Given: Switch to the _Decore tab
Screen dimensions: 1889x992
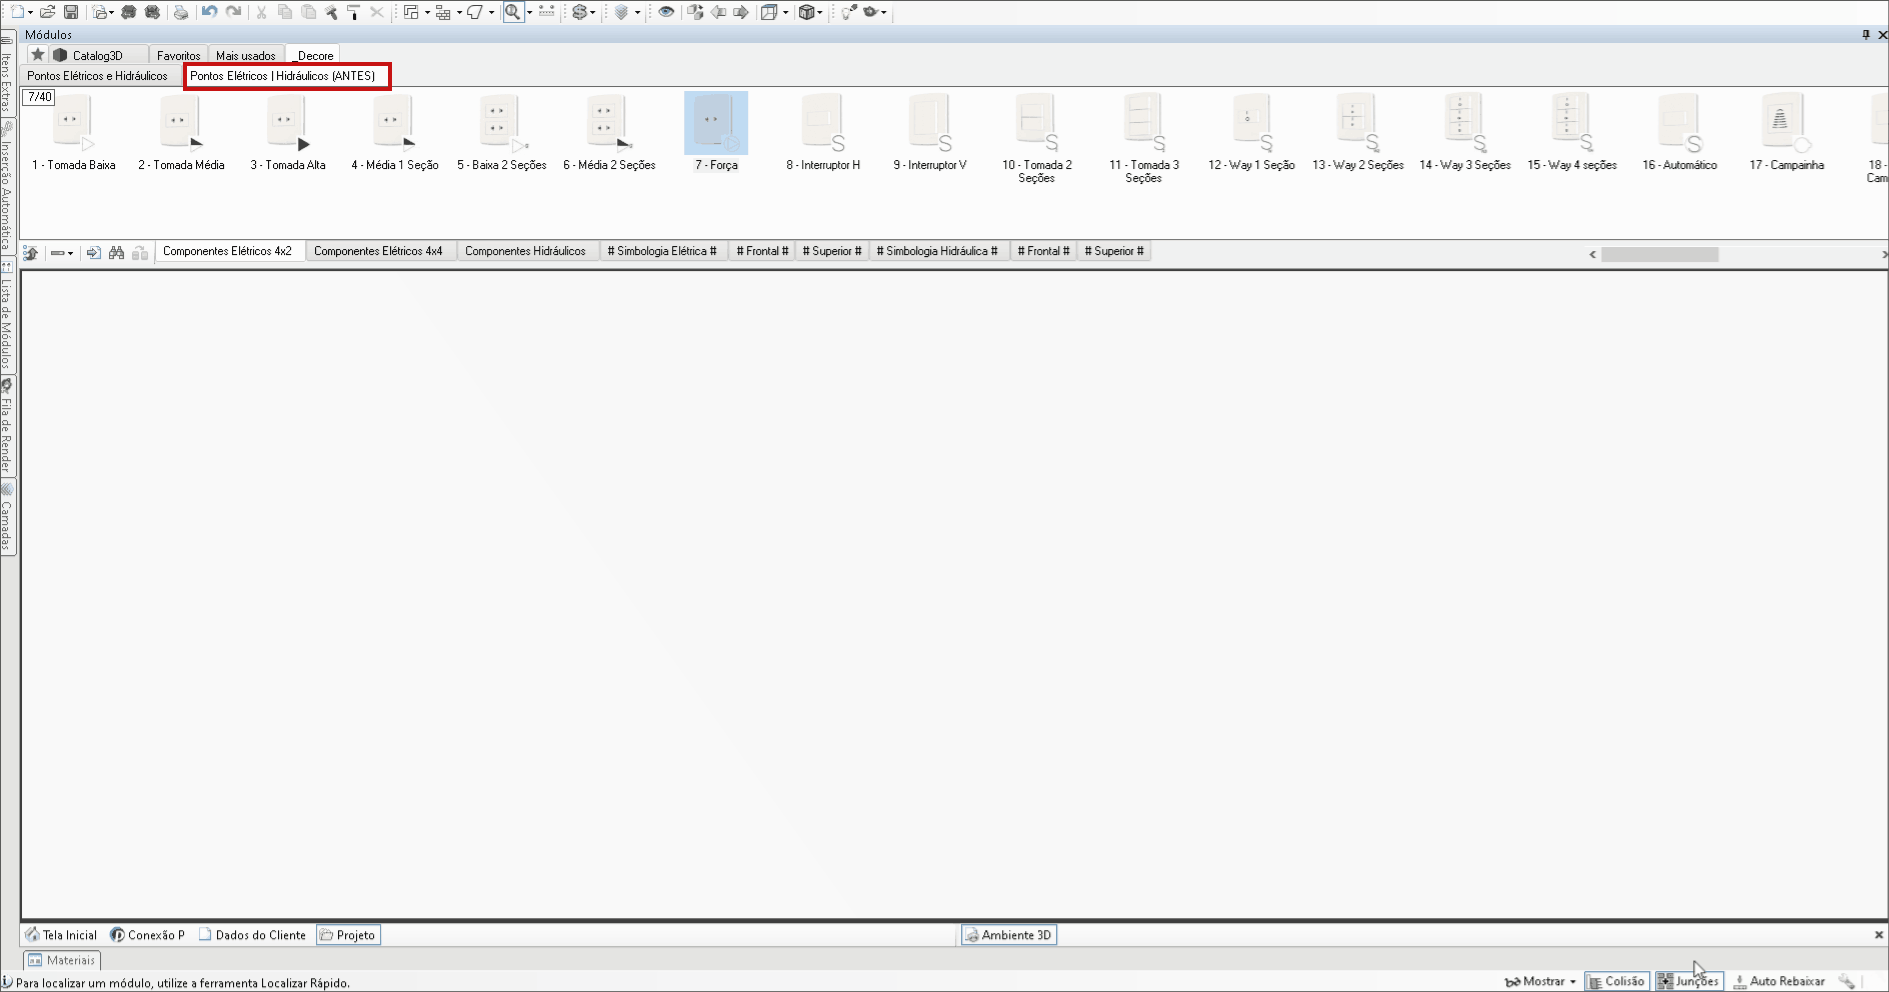Looking at the screenshot, I should tap(314, 55).
